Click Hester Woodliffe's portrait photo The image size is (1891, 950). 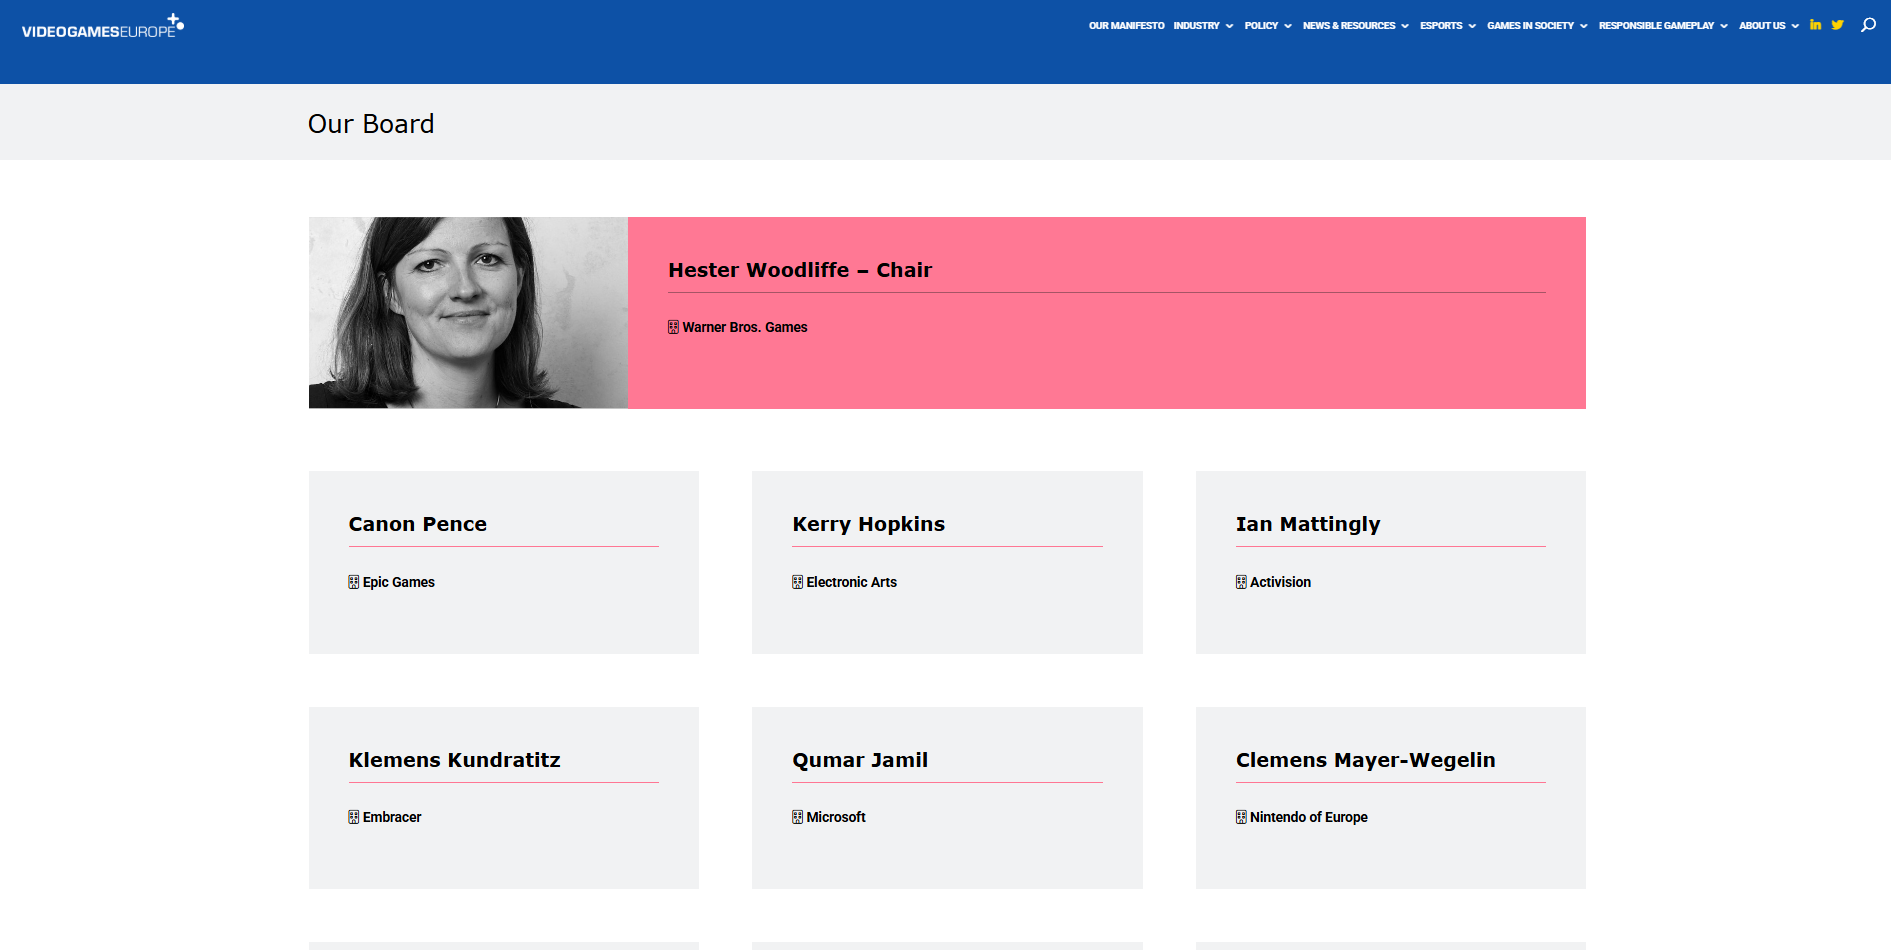pos(468,312)
